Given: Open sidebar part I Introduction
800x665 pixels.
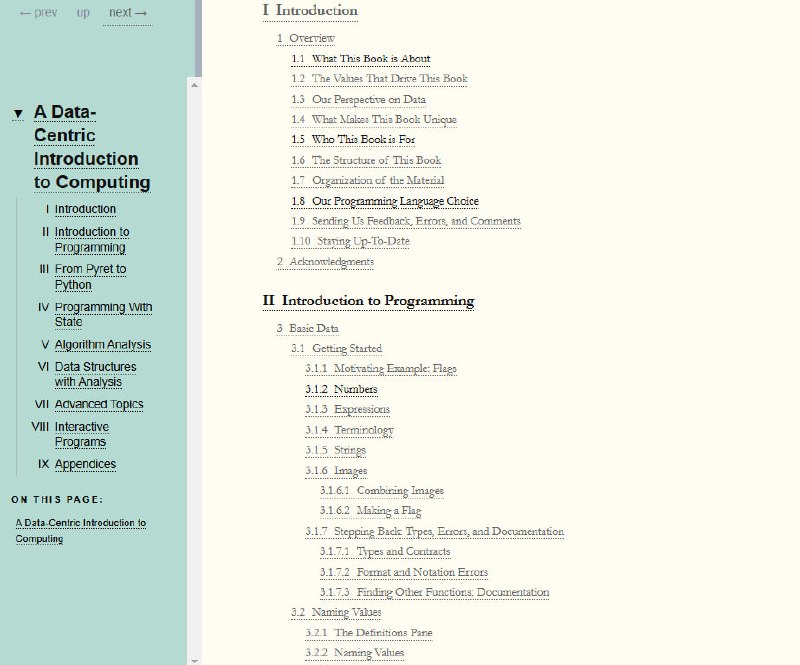Looking at the screenshot, I should pos(85,209).
